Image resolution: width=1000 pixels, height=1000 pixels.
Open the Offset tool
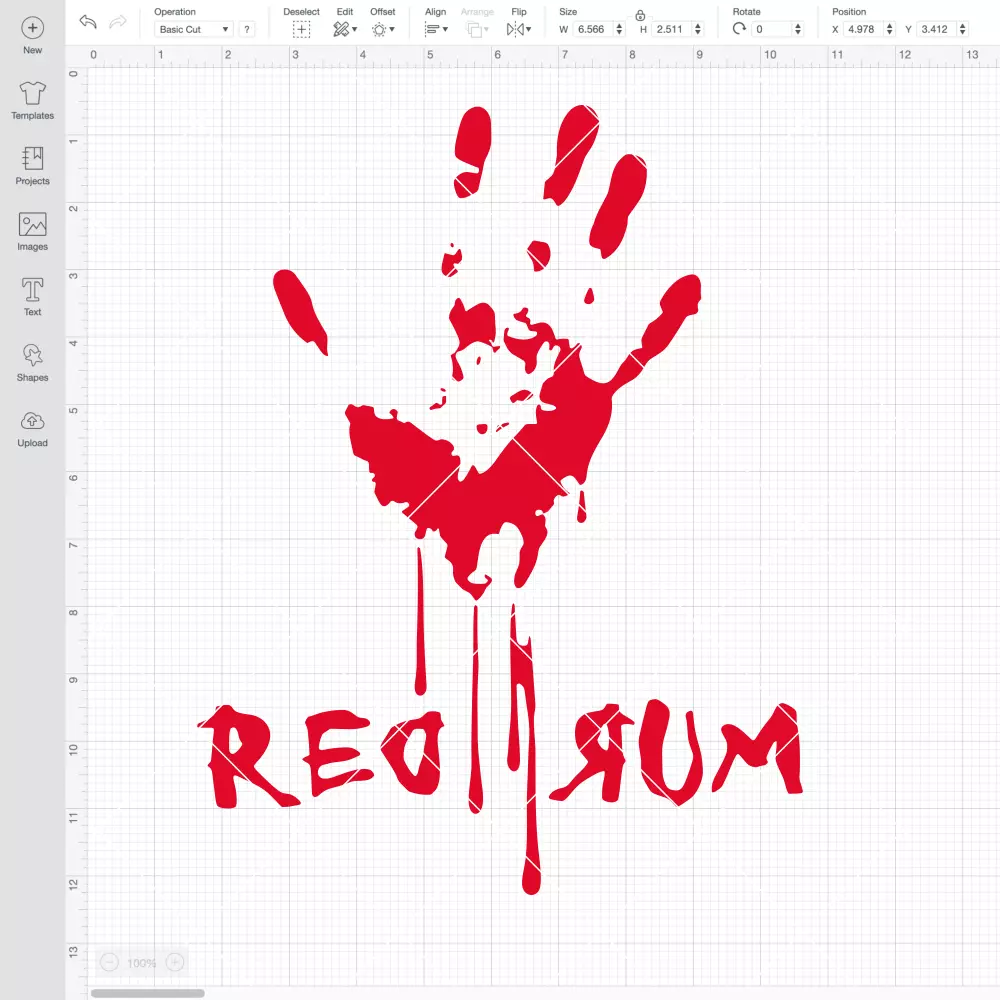tap(383, 29)
